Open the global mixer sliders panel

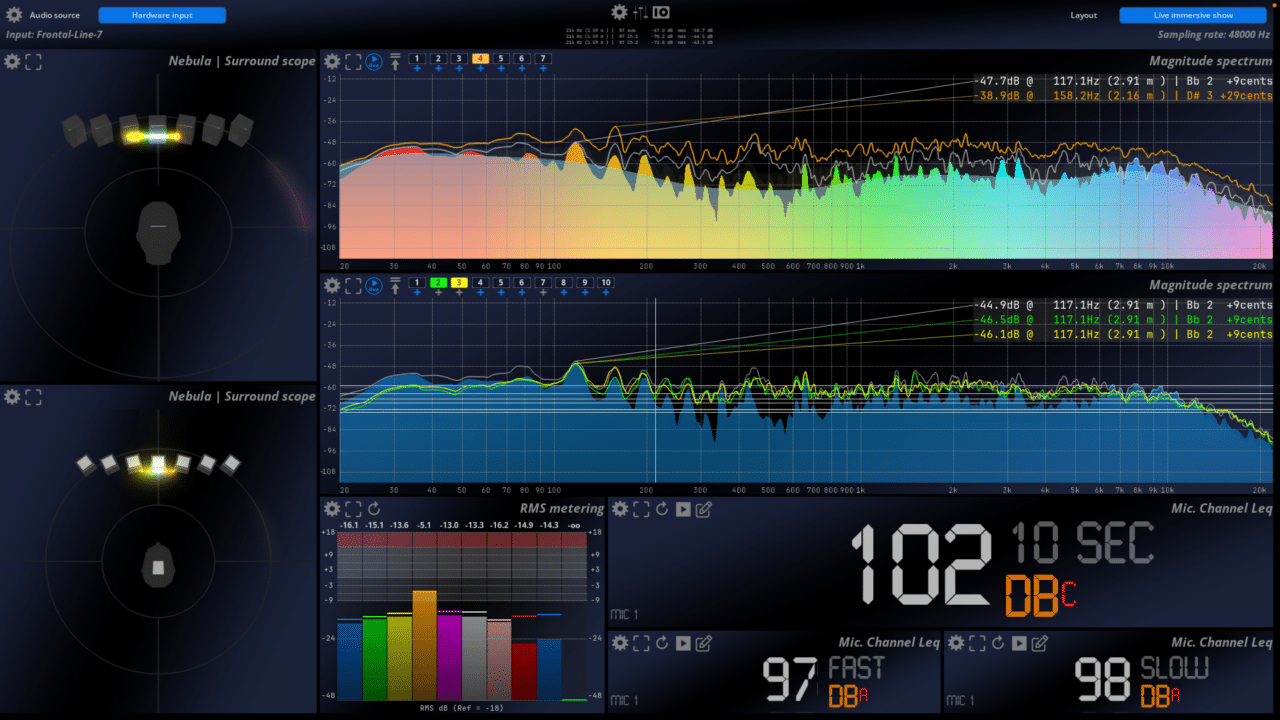coord(640,11)
